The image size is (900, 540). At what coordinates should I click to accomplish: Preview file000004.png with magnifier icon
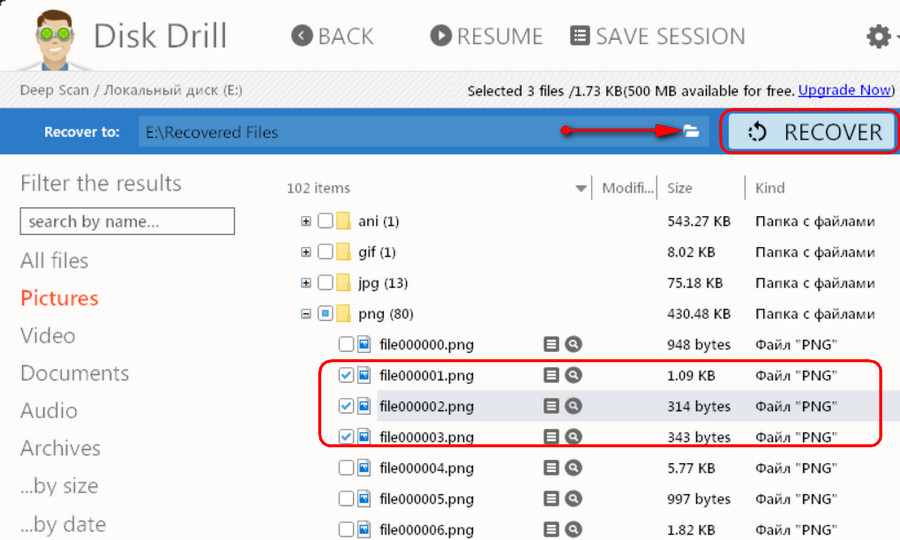[573, 468]
